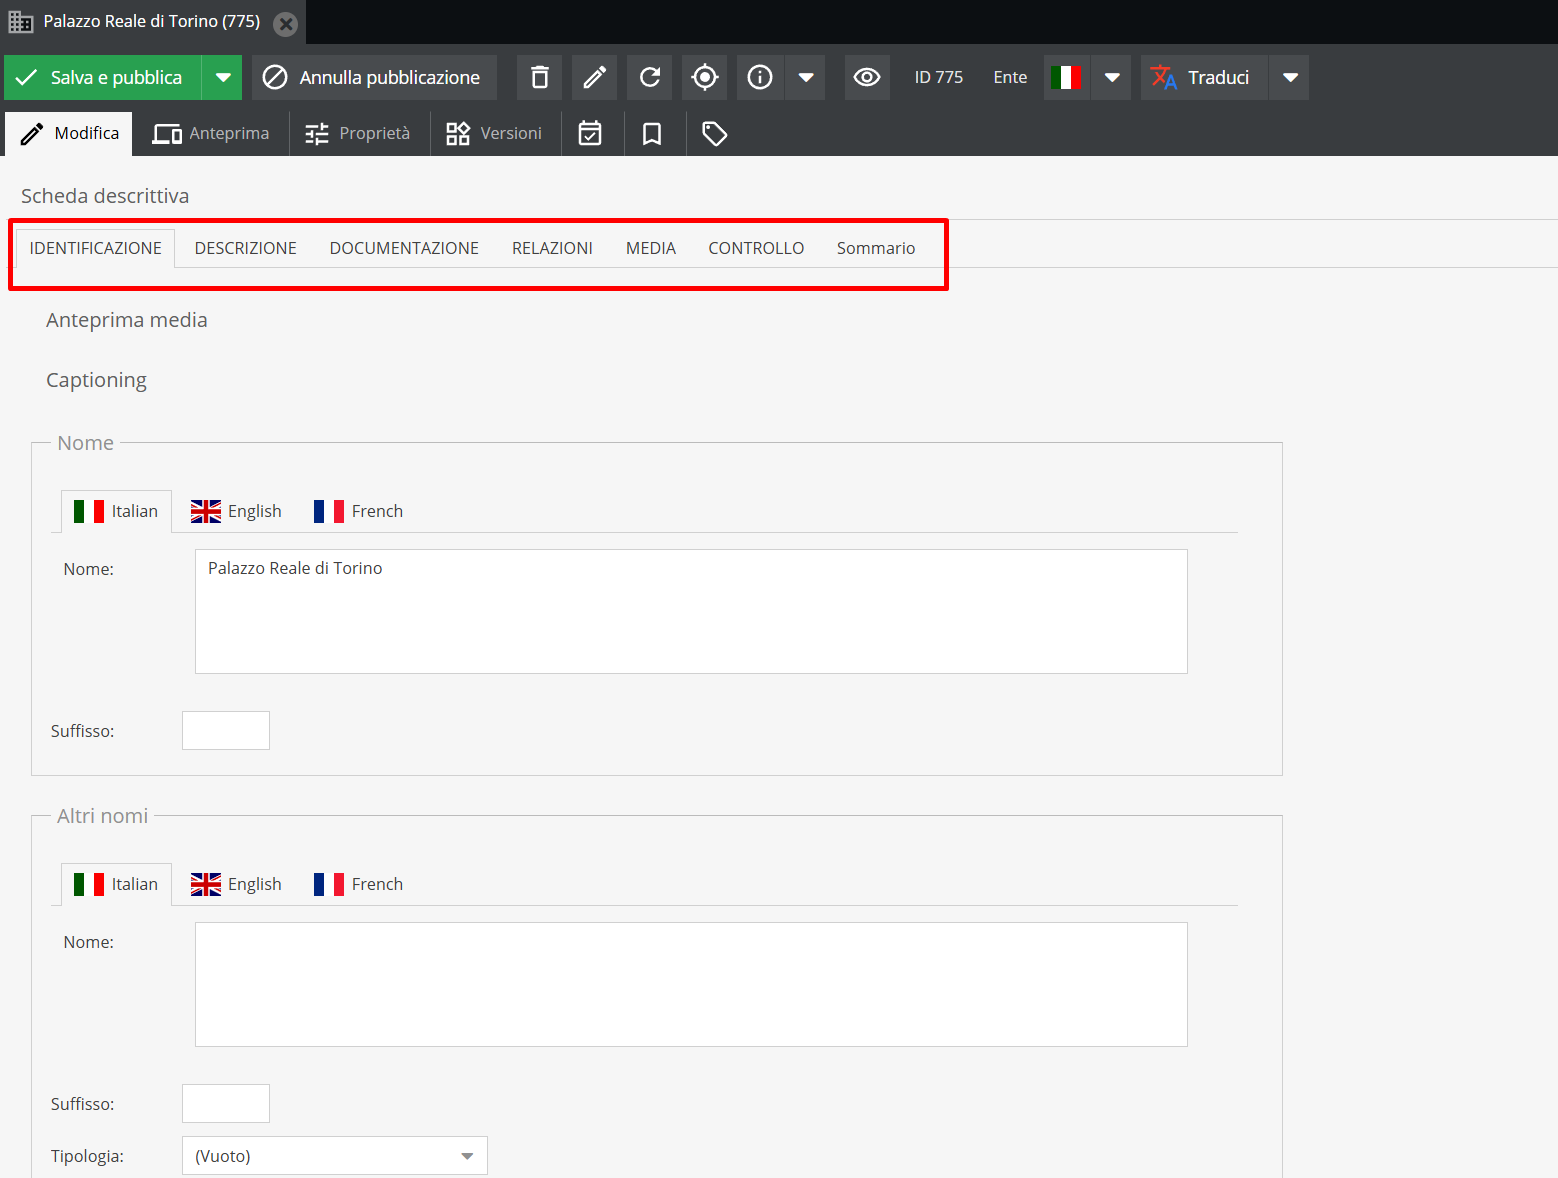1558x1178 pixels.
Task: Switch to the Anteprima tab
Action: [x=211, y=133]
